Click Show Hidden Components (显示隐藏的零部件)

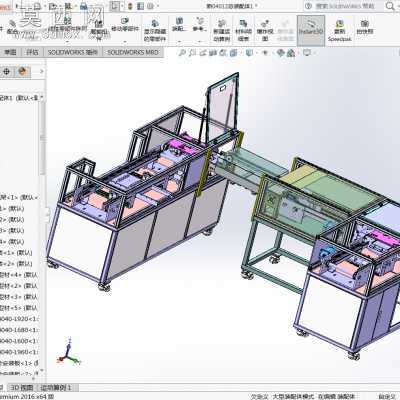click(x=155, y=30)
